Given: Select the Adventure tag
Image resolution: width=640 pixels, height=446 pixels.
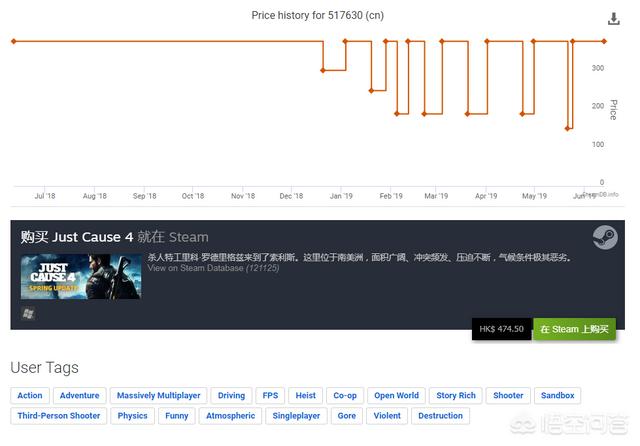Looking at the screenshot, I should 80,395.
